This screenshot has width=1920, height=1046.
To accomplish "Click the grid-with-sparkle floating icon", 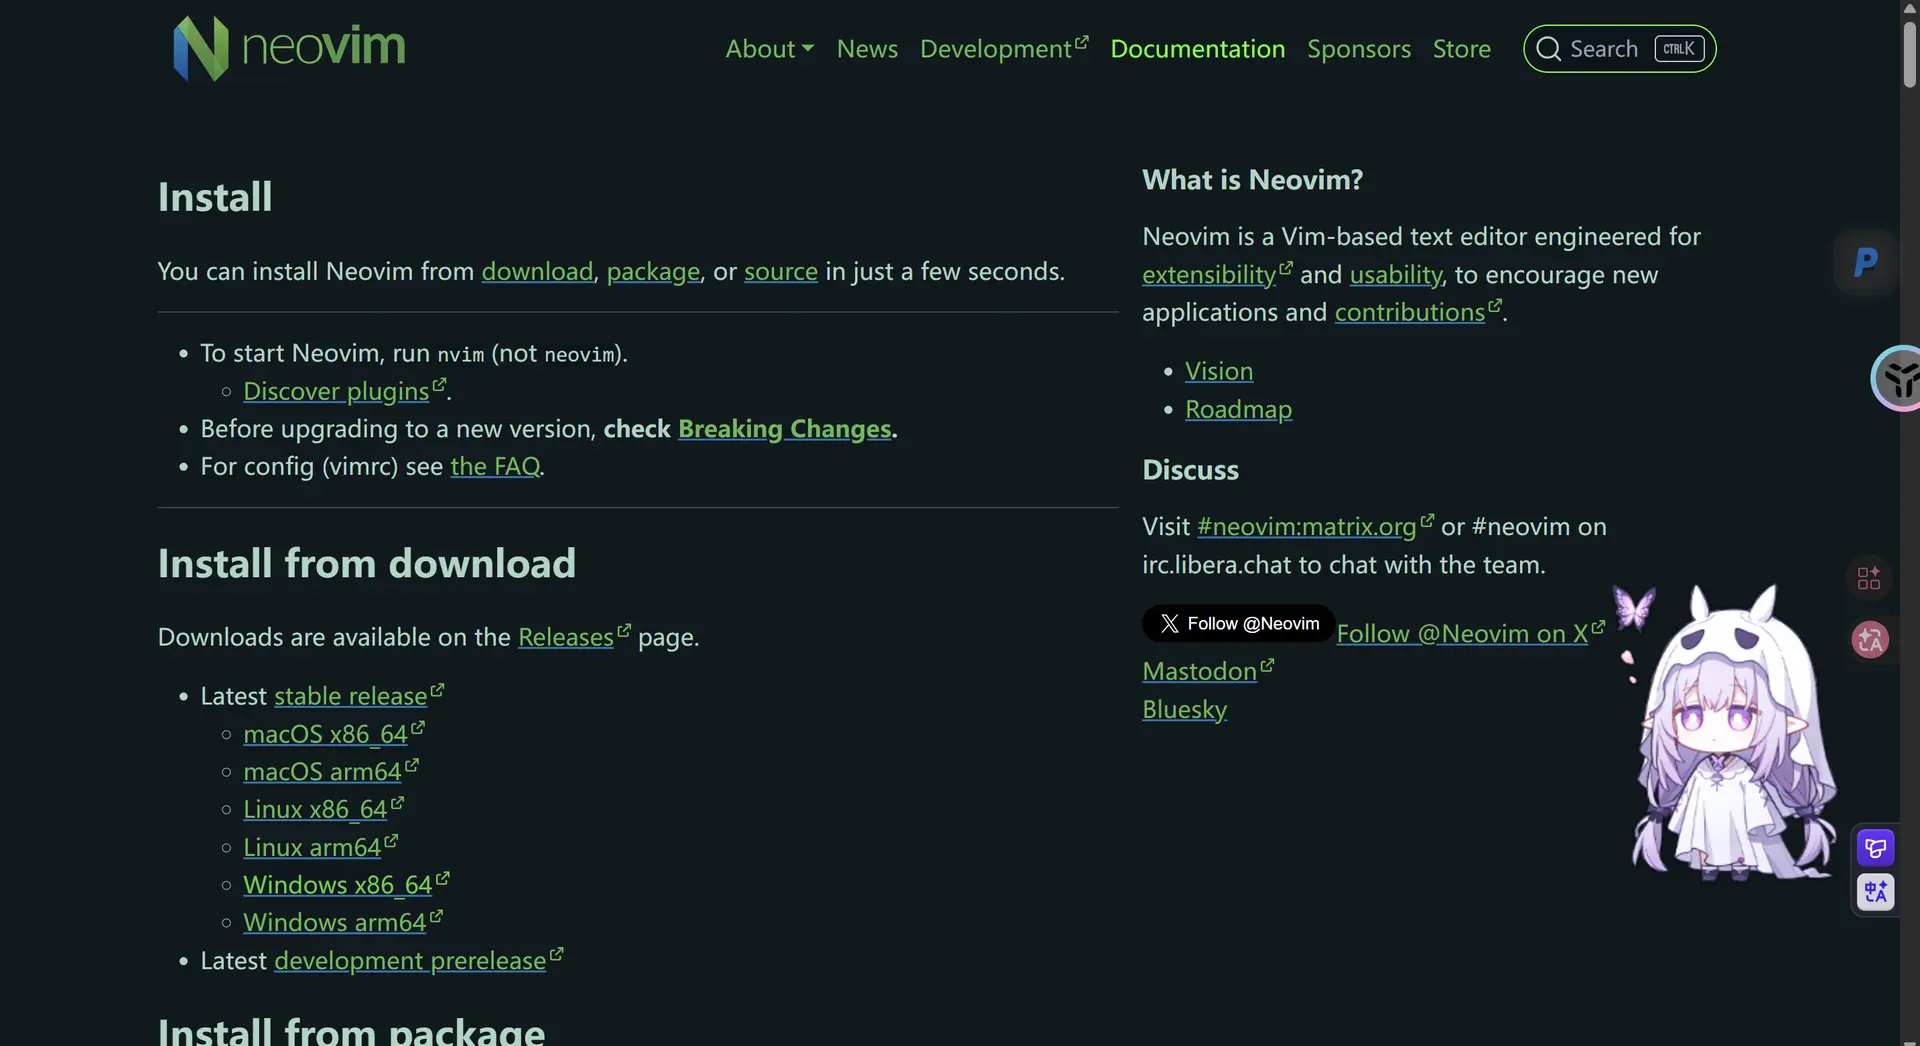I will [x=1868, y=578].
